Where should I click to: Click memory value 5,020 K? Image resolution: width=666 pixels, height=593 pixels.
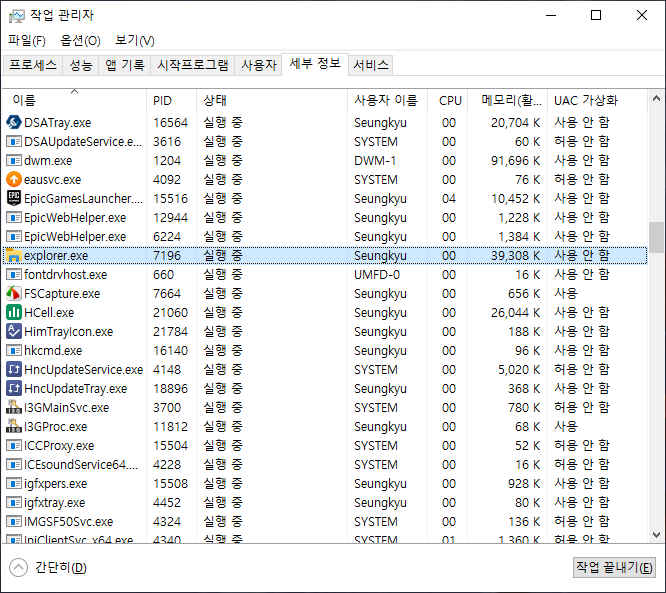[x=519, y=370]
